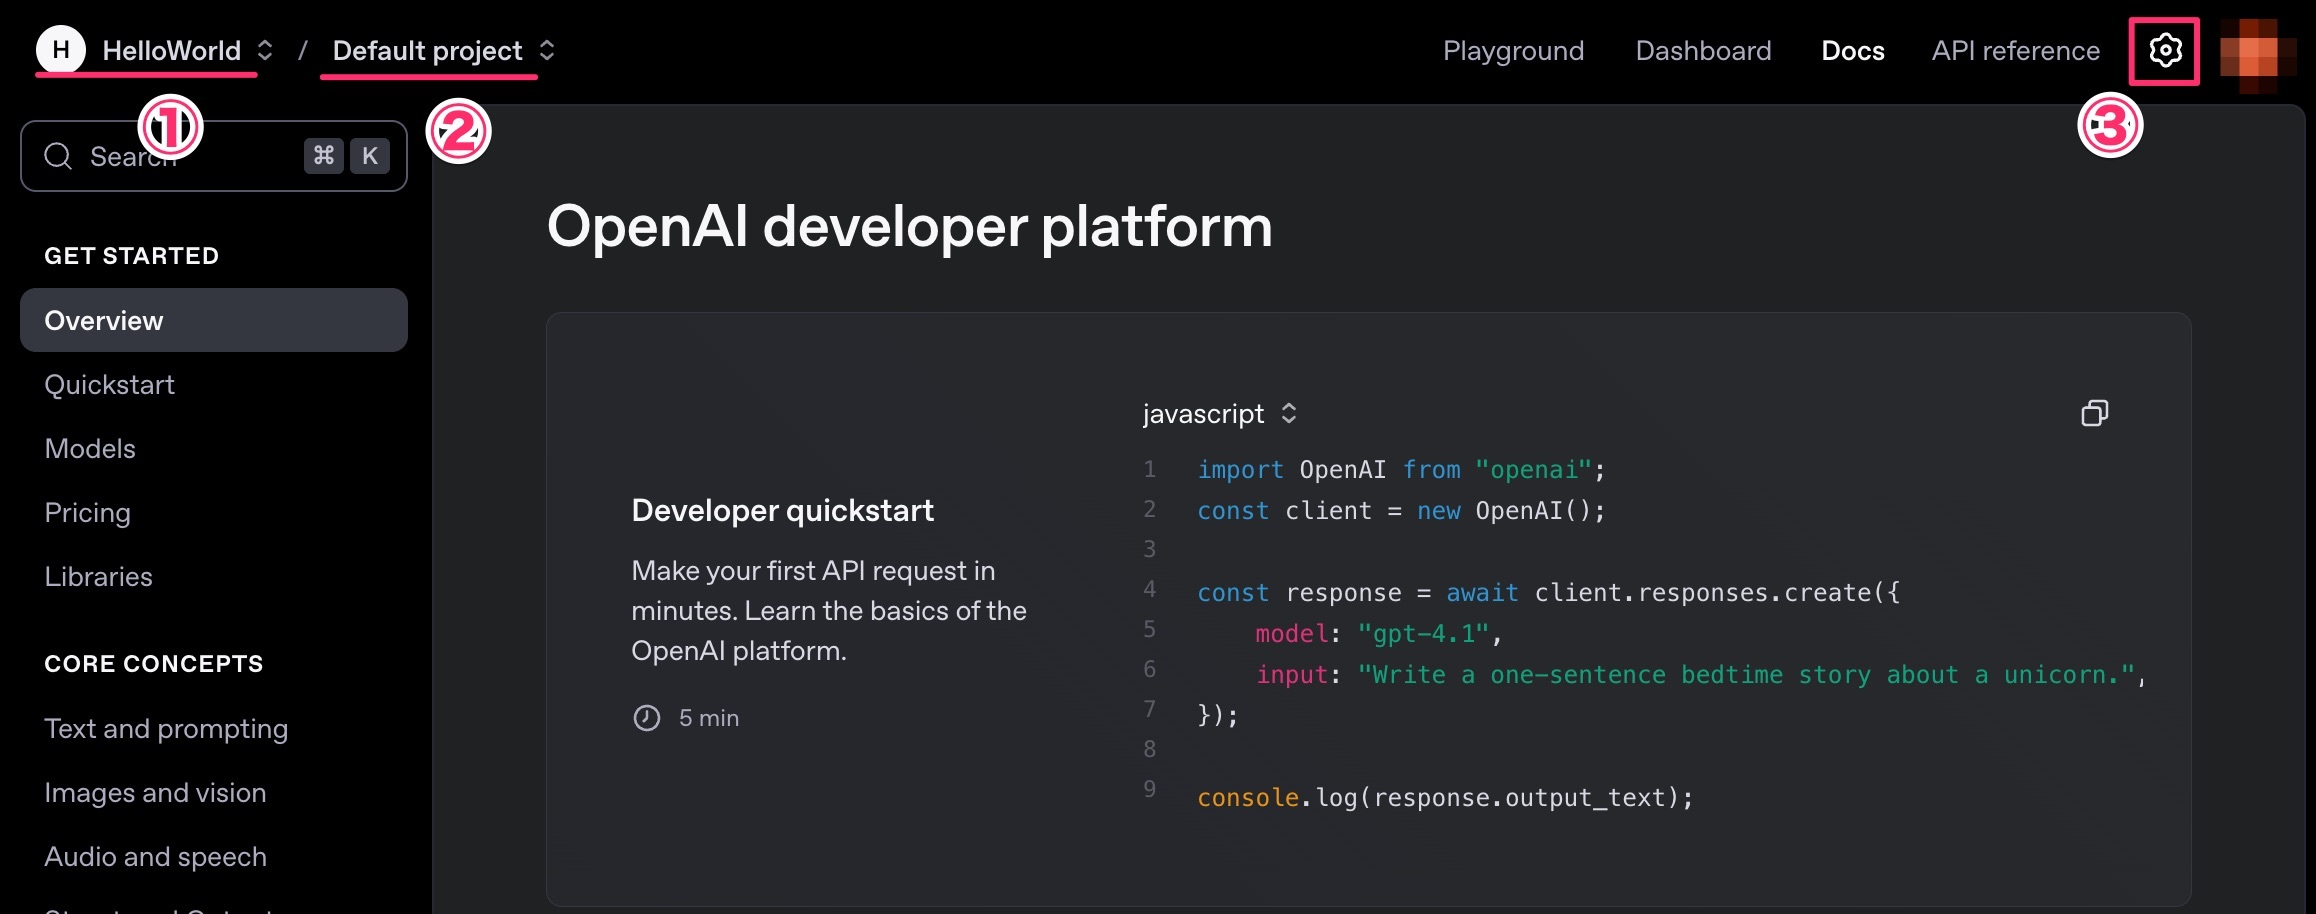Click the model "gpt-4.1" code line
The width and height of the screenshot is (2316, 914).
point(1379,633)
